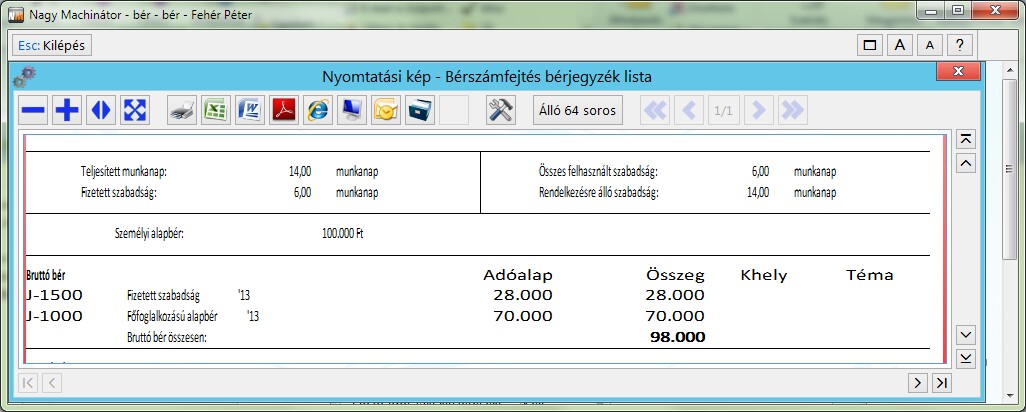Fit page to width icon
The height and width of the screenshot is (412, 1026).
click(x=101, y=111)
